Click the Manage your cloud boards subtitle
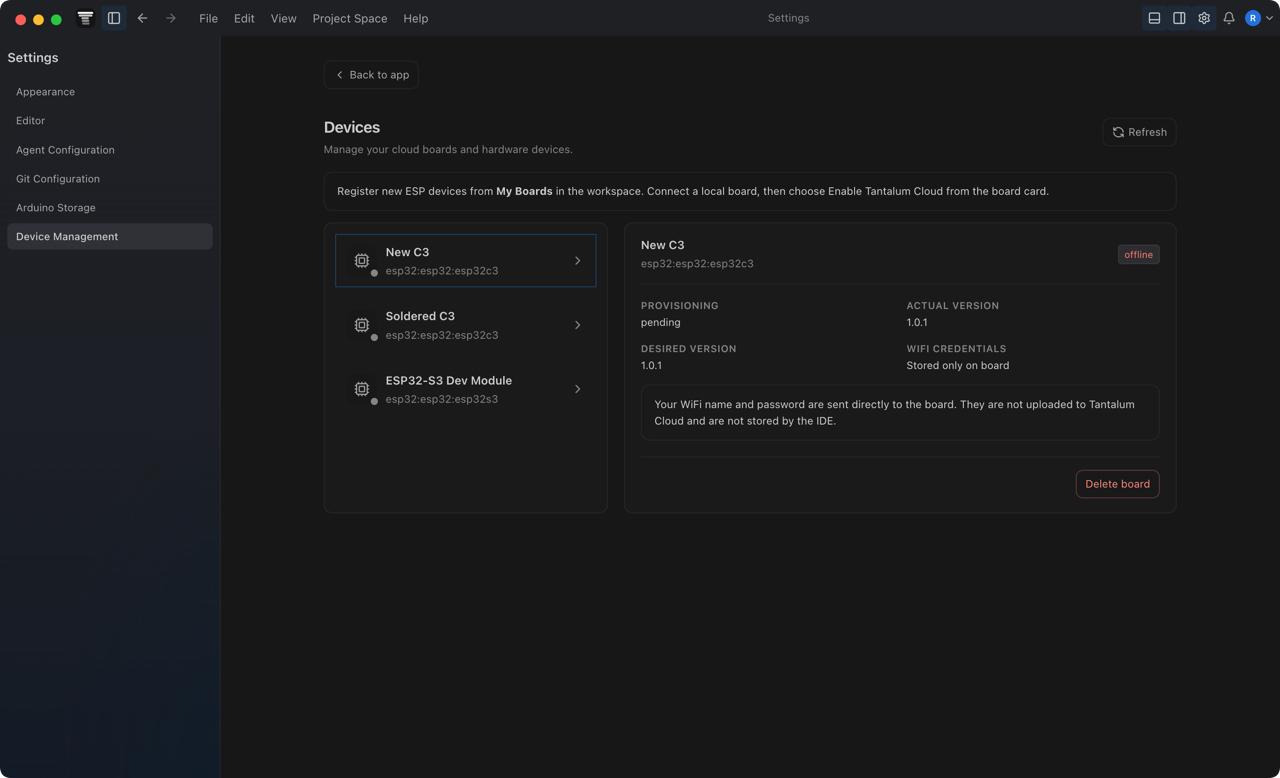Viewport: 1280px width, 778px height. tap(448, 150)
